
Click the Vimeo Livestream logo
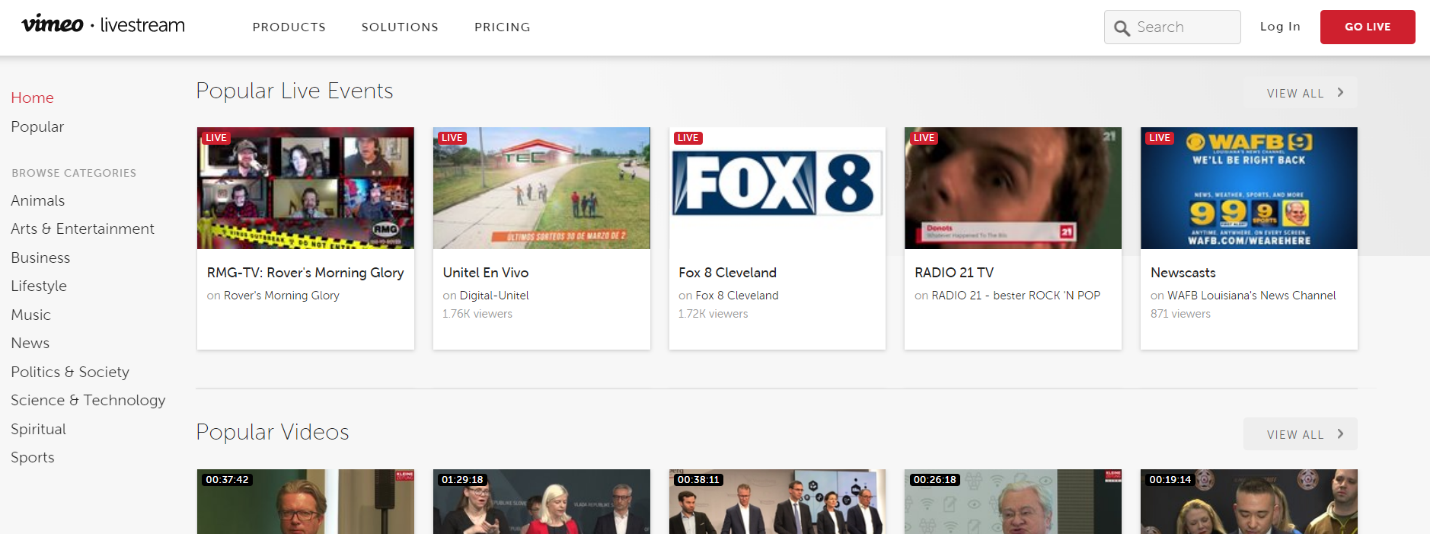tap(103, 25)
